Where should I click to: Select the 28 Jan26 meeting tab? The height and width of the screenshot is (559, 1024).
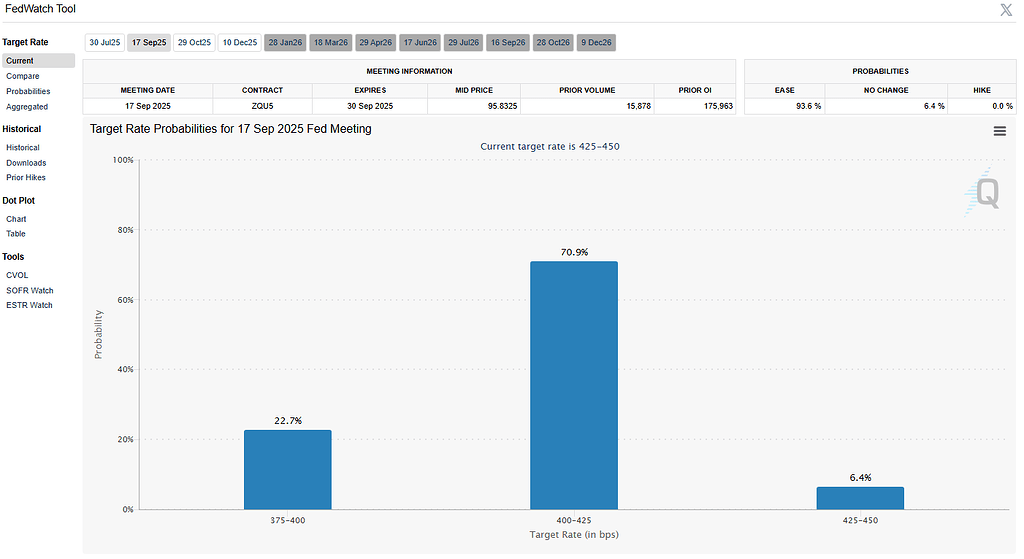285,42
